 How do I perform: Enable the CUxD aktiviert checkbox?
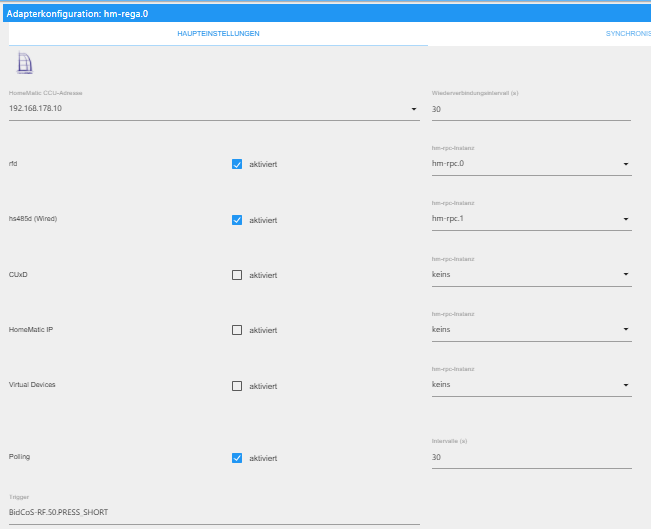237,275
